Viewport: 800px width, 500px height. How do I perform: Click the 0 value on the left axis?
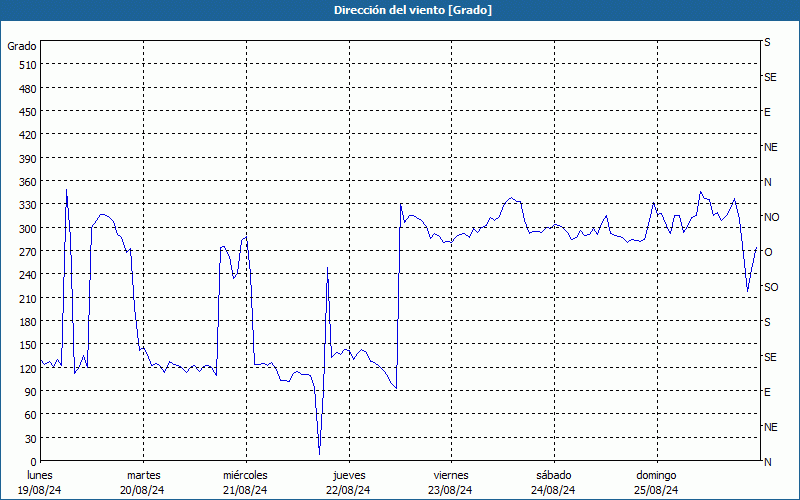(x=34, y=462)
